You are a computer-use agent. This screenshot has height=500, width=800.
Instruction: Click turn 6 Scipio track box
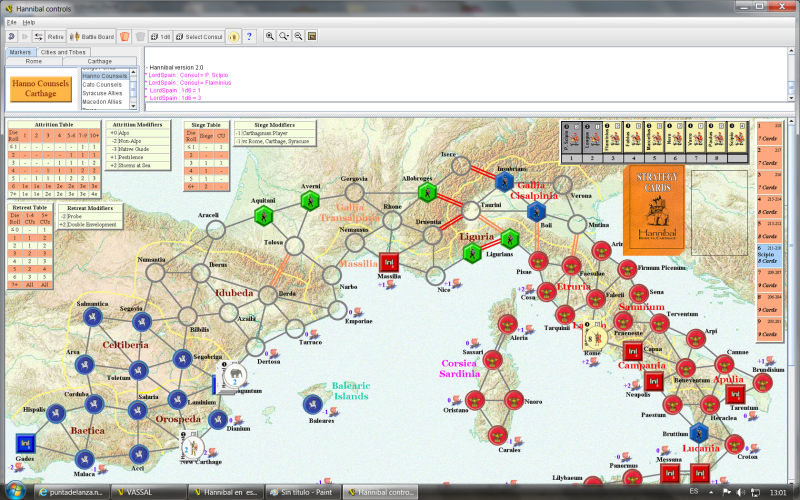click(769, 255)
